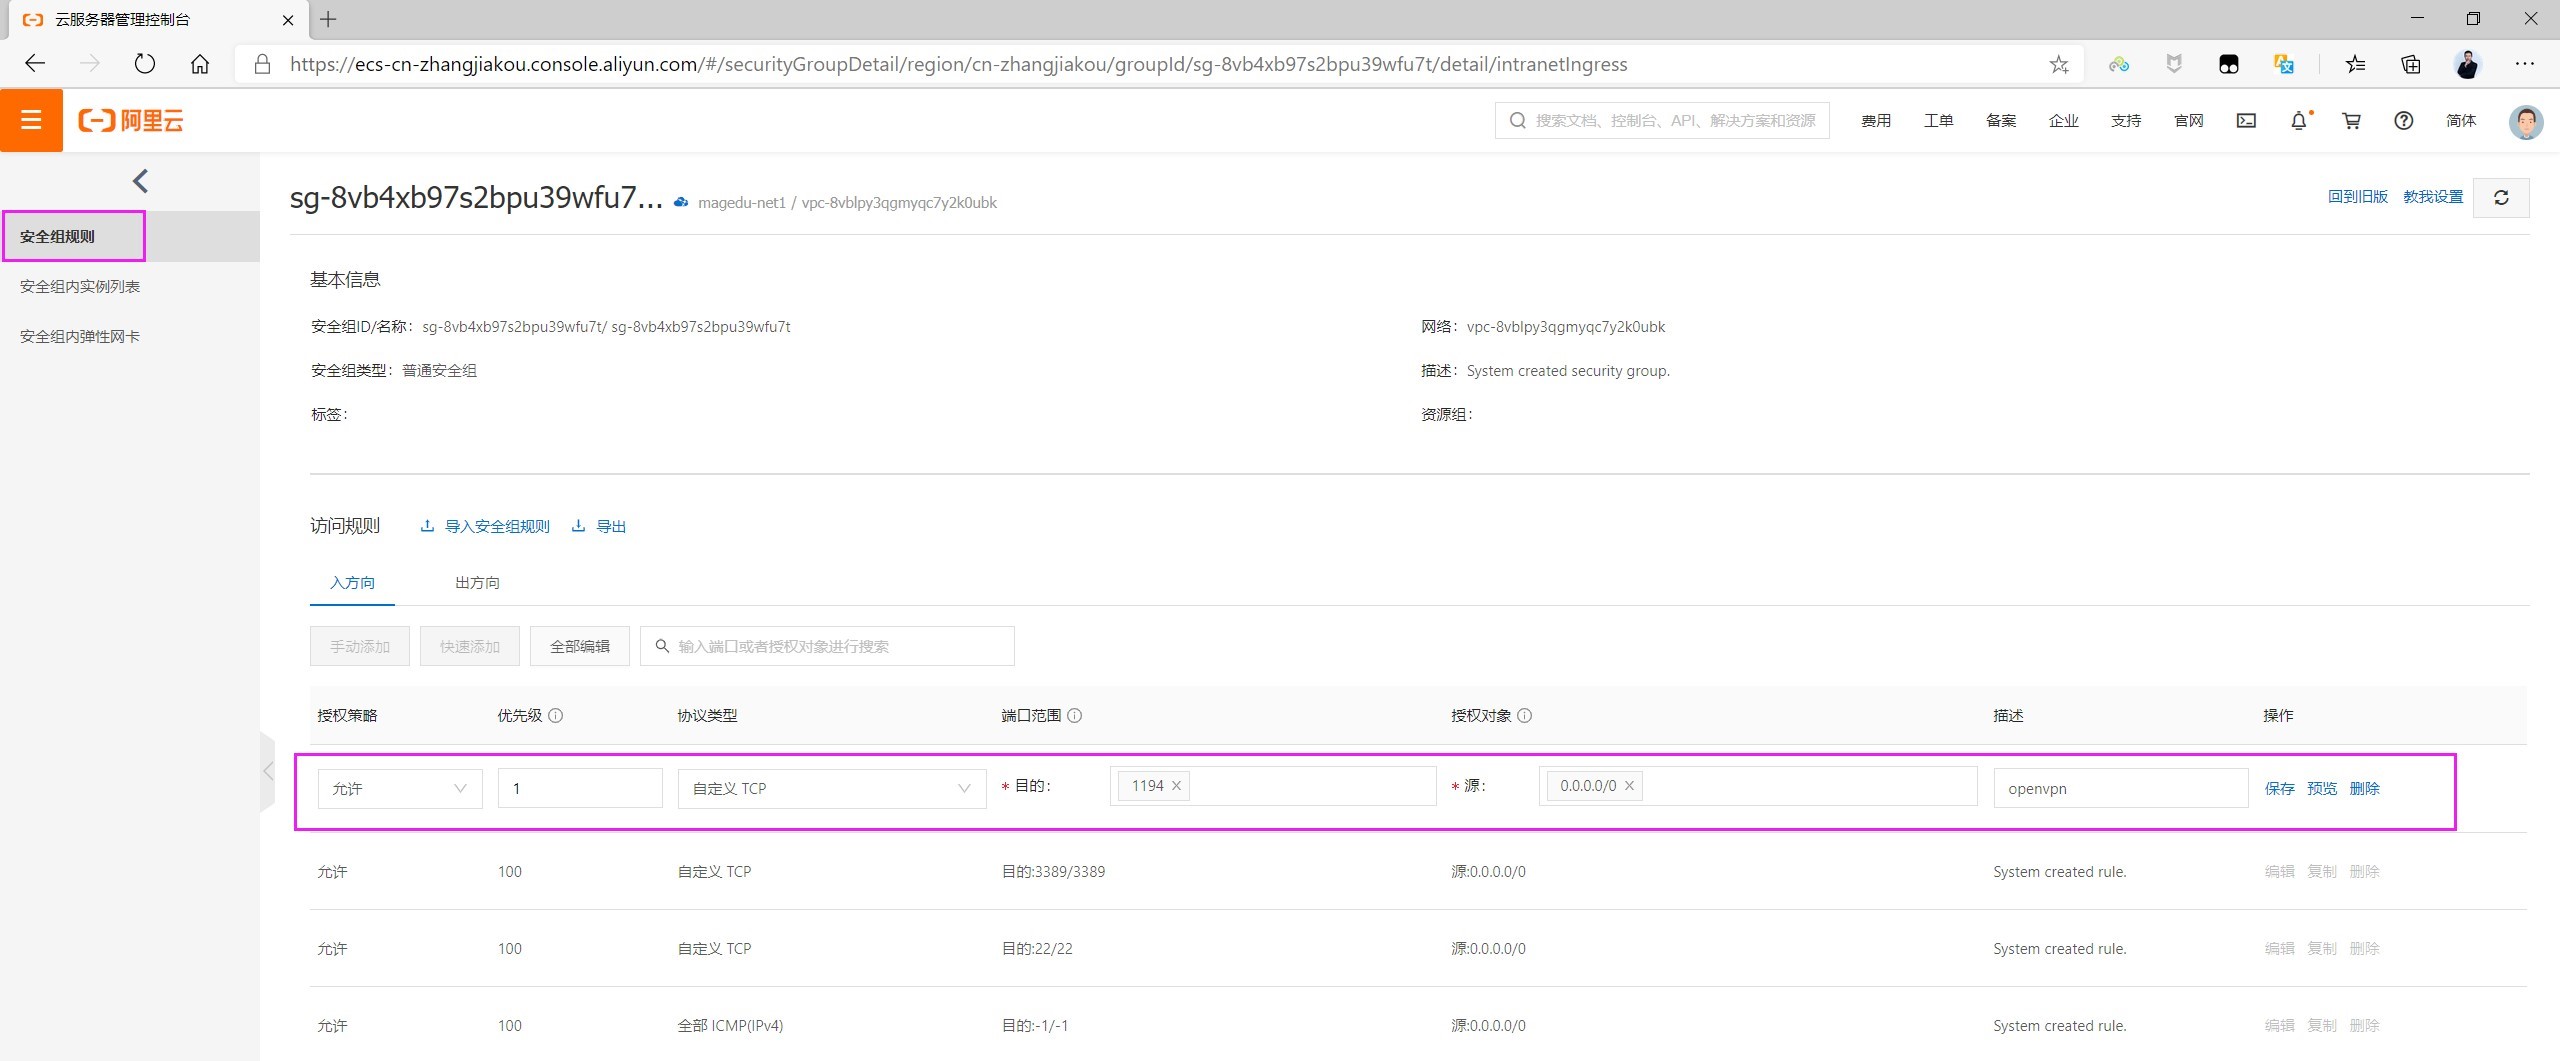2560x1061 pixels.
Task: Open 工单 in top navigation
Action: (x=1938, y=120)
